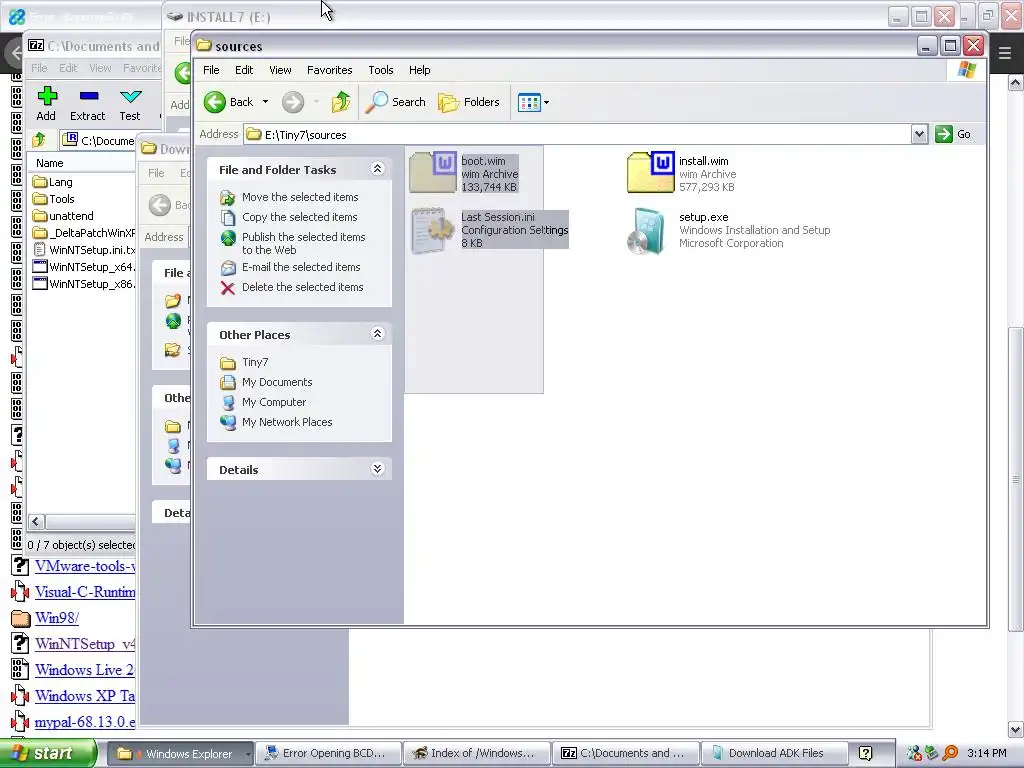
Task: Click the 7-Zip Add button
Action: click(46, 104)
